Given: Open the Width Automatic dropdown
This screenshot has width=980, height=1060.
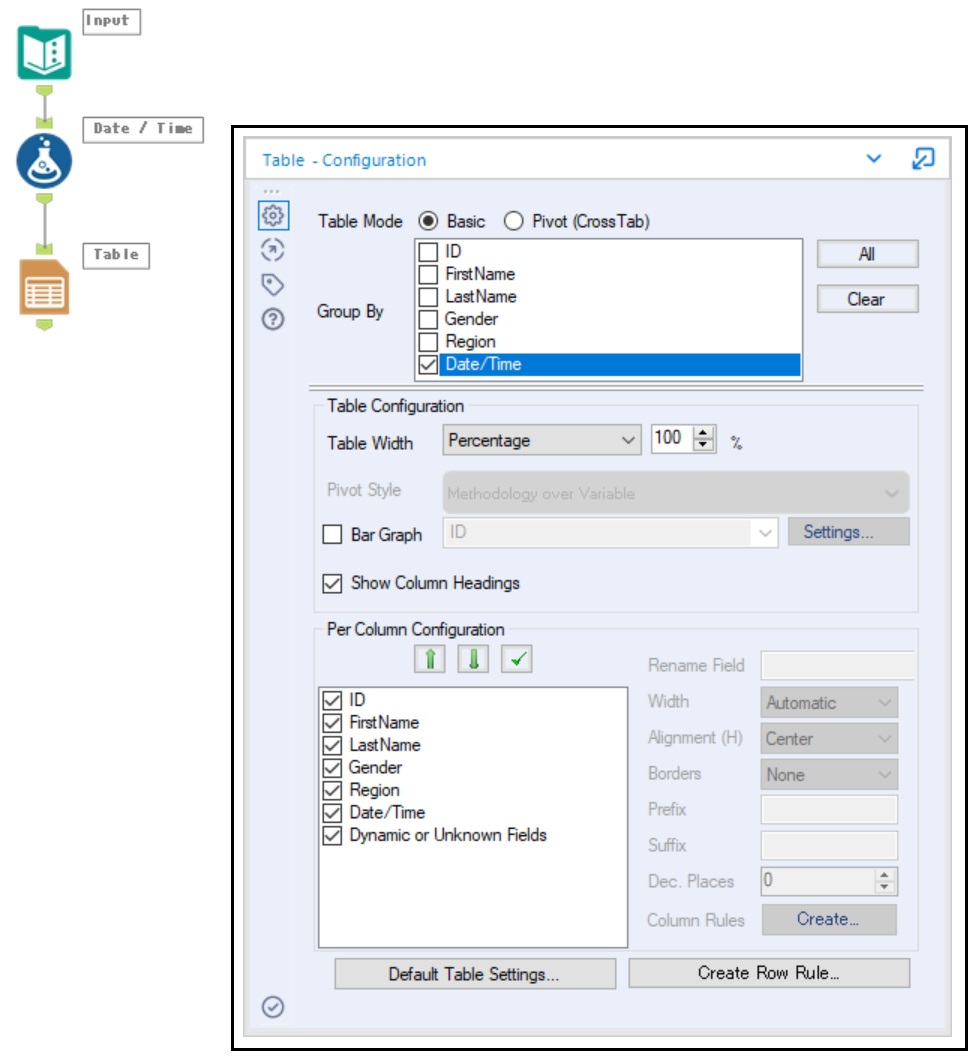Looking at the screenshot, I should (829, 703).
